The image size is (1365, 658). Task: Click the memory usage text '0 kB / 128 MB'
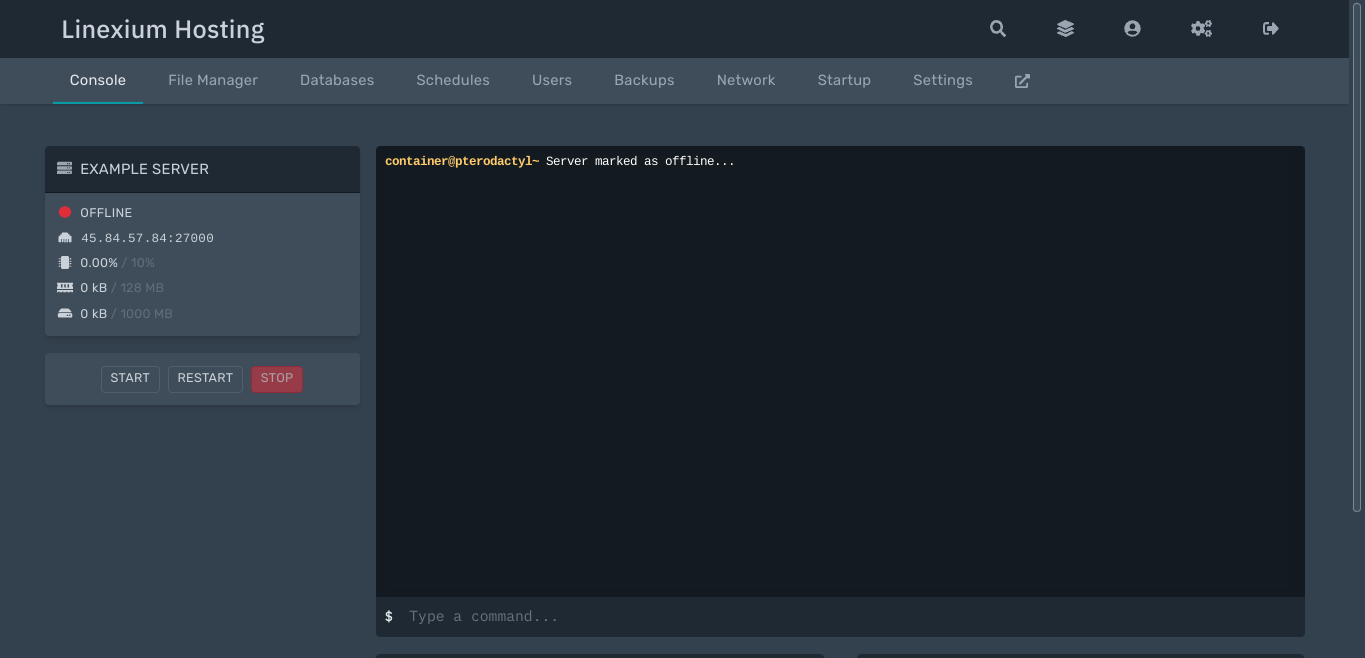click(x=122, y=288)
